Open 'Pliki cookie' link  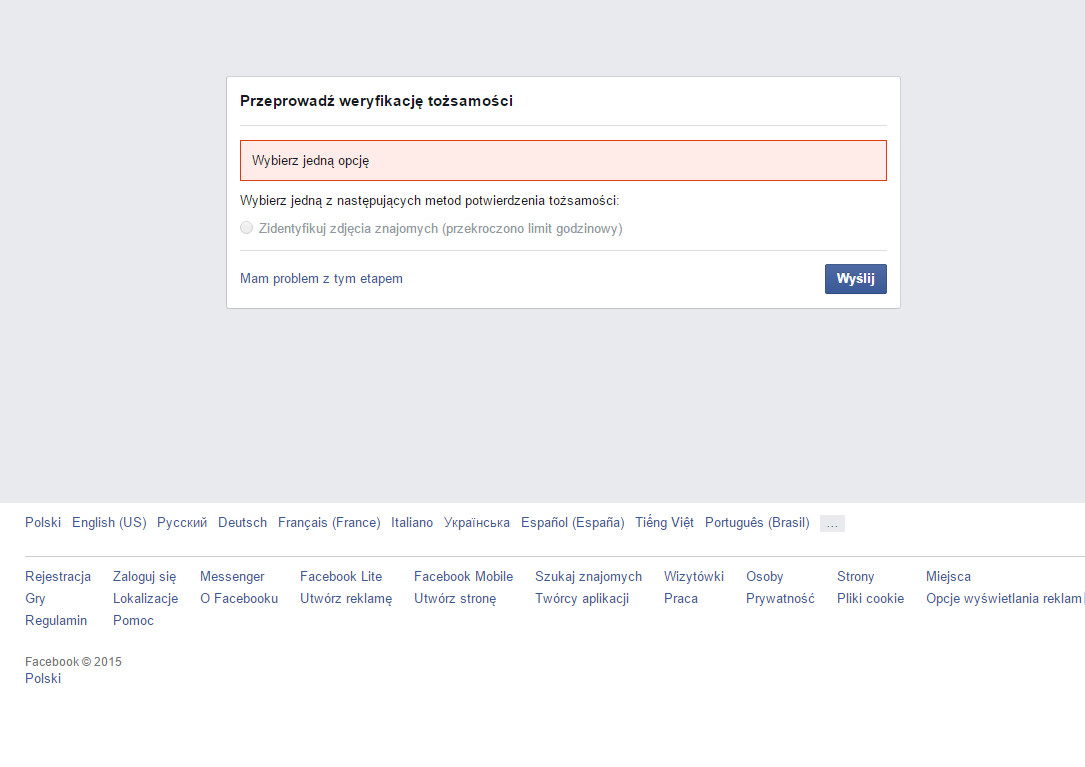[870, 599]
